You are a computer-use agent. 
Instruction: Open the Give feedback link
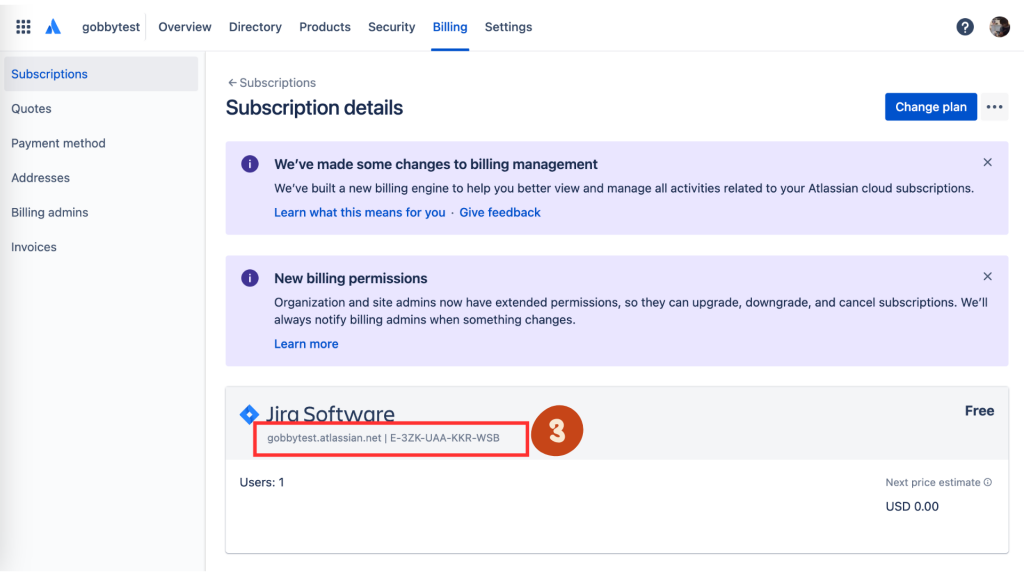tap(500, 212)
